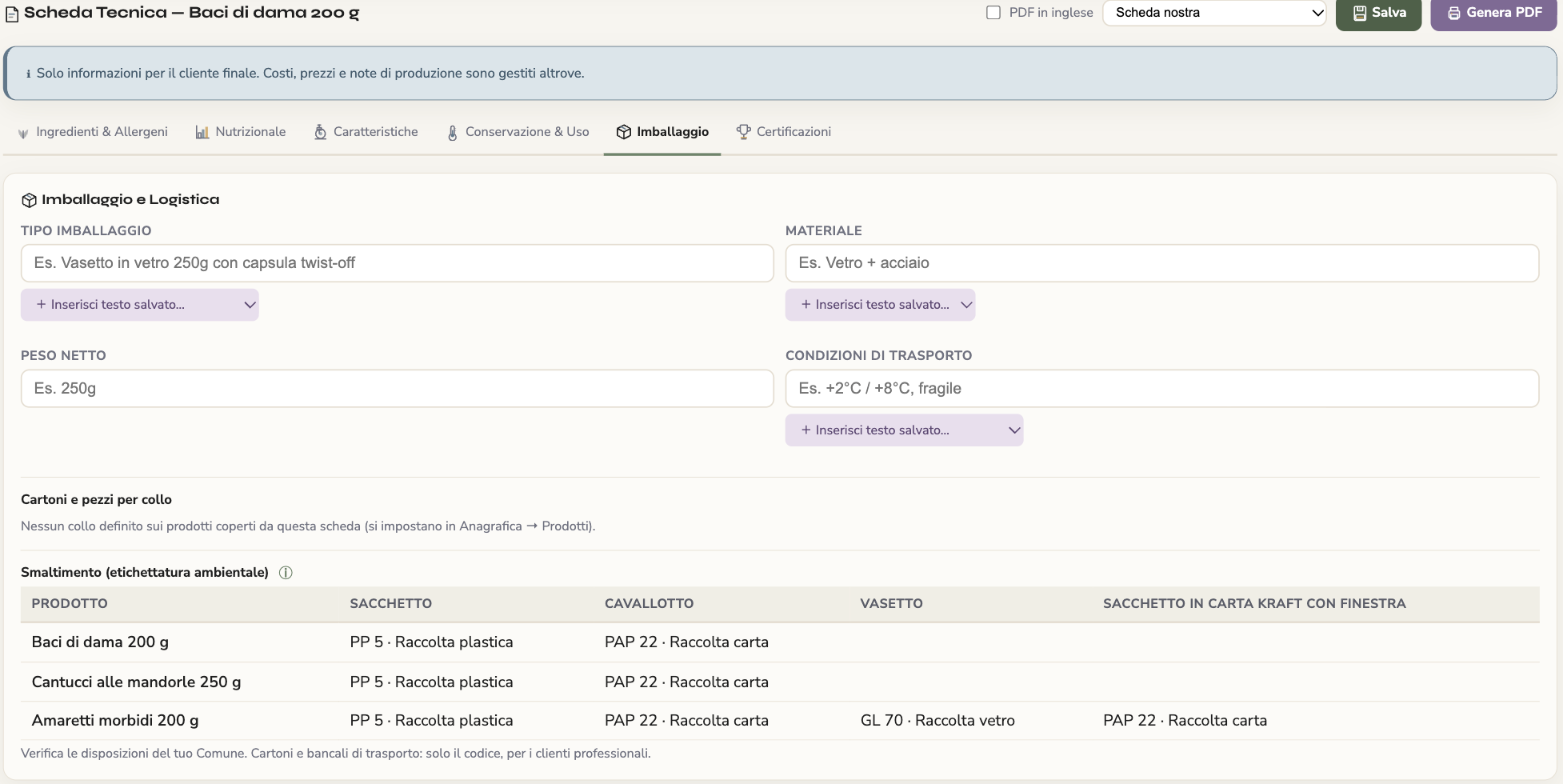
Task: Select the Cantucci alle mandorle 250 g row name
Action: pos(136,682)
